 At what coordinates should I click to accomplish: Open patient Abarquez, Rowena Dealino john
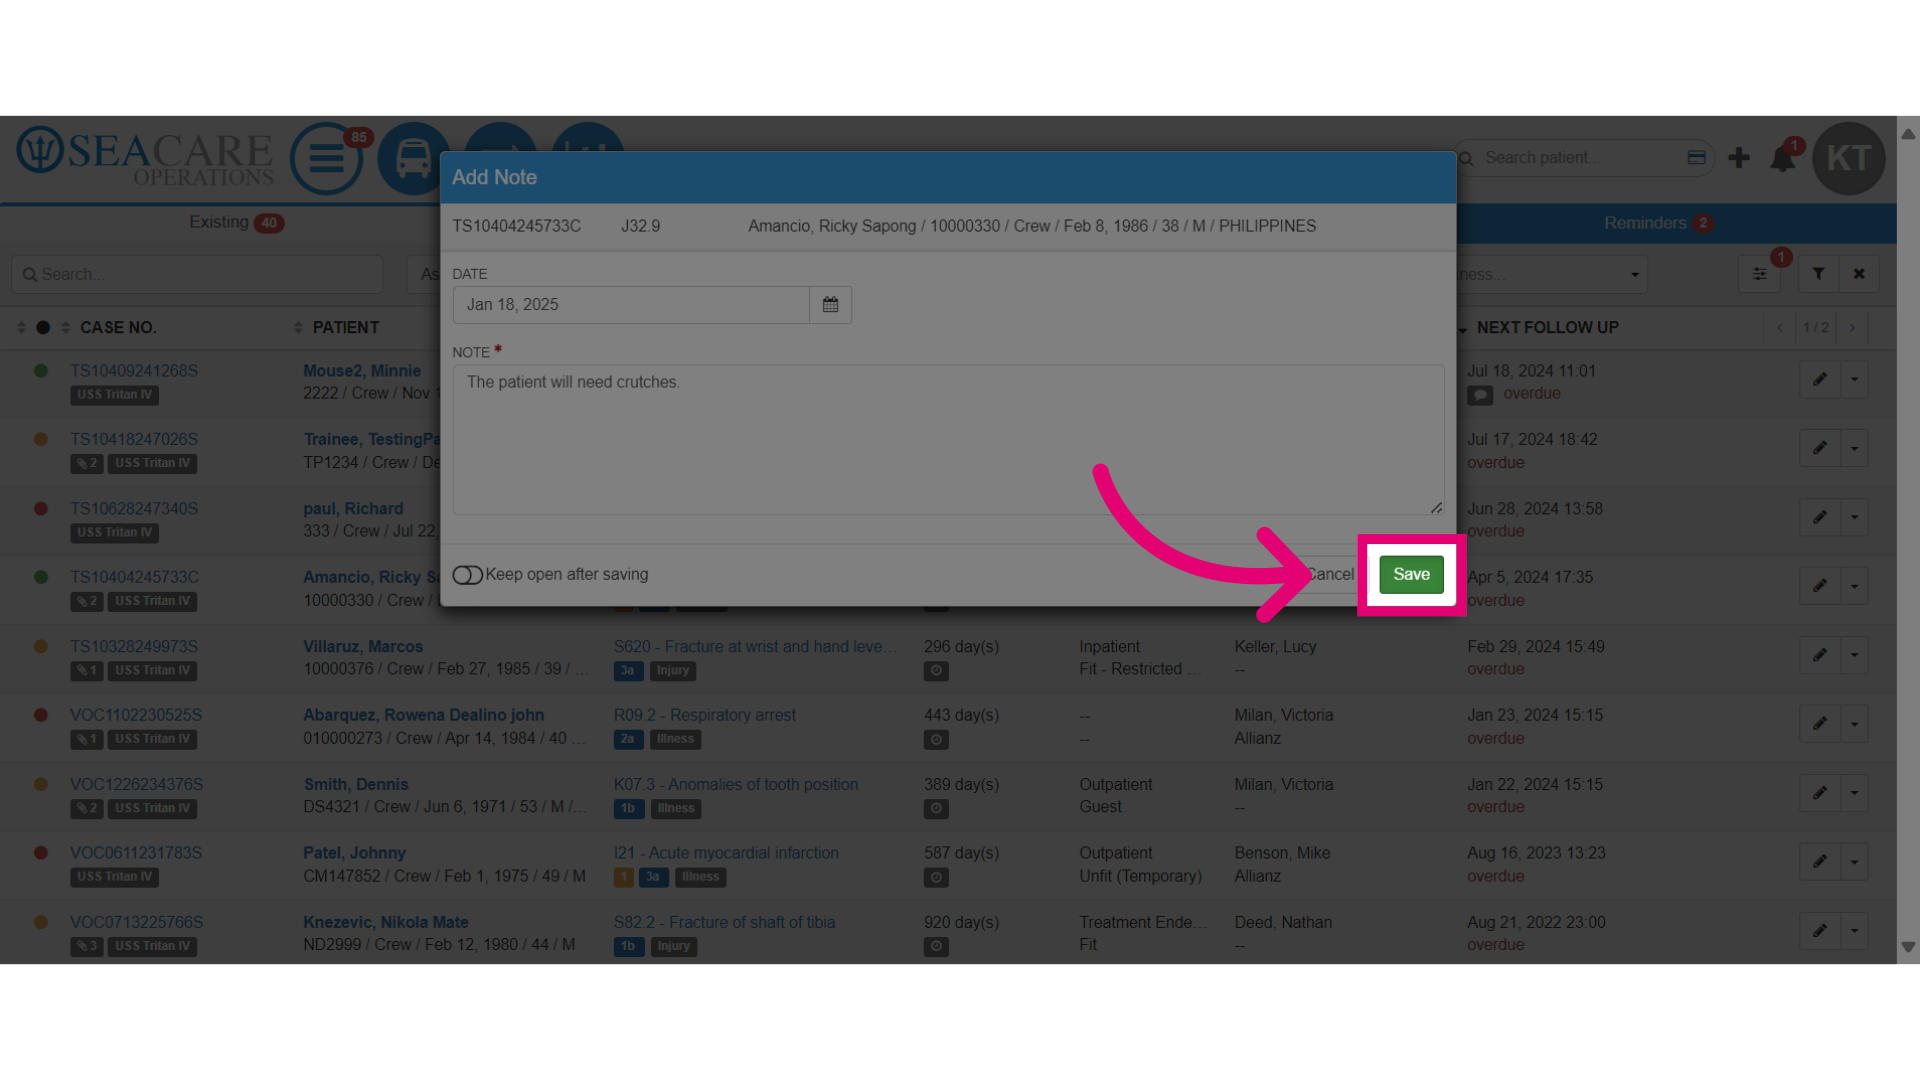(x=424, y=715)
